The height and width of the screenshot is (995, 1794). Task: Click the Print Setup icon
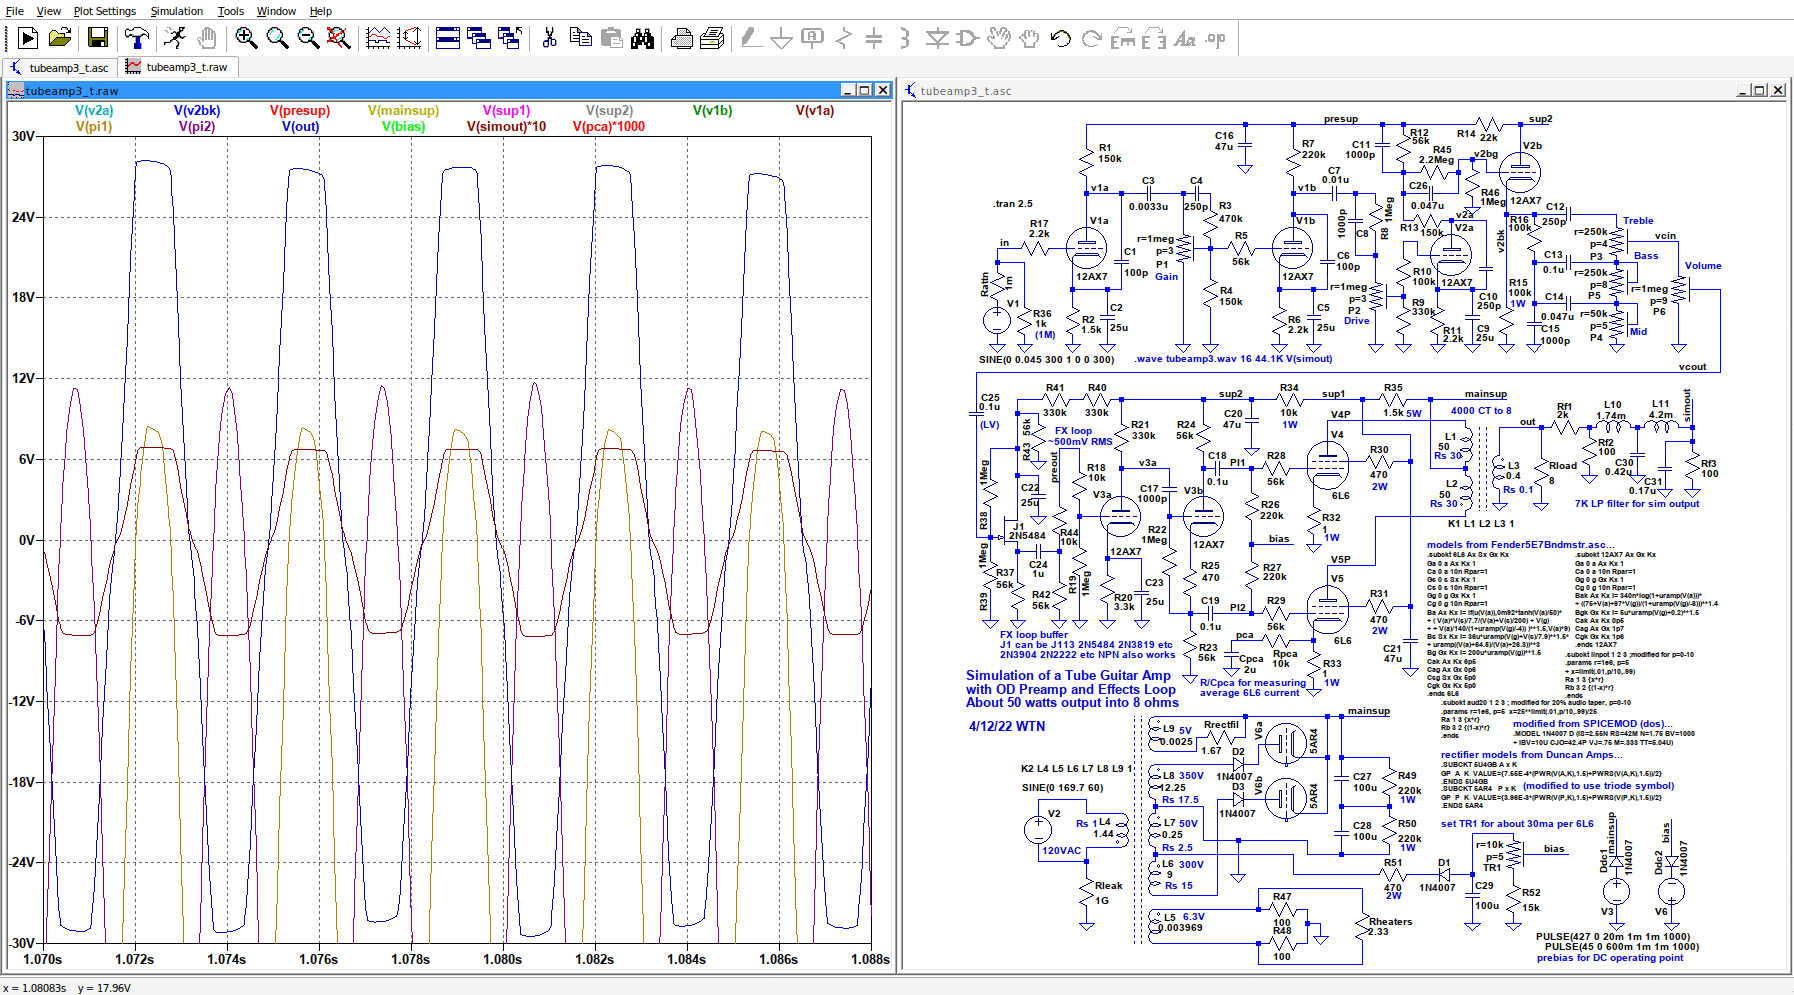pos(682,38)
